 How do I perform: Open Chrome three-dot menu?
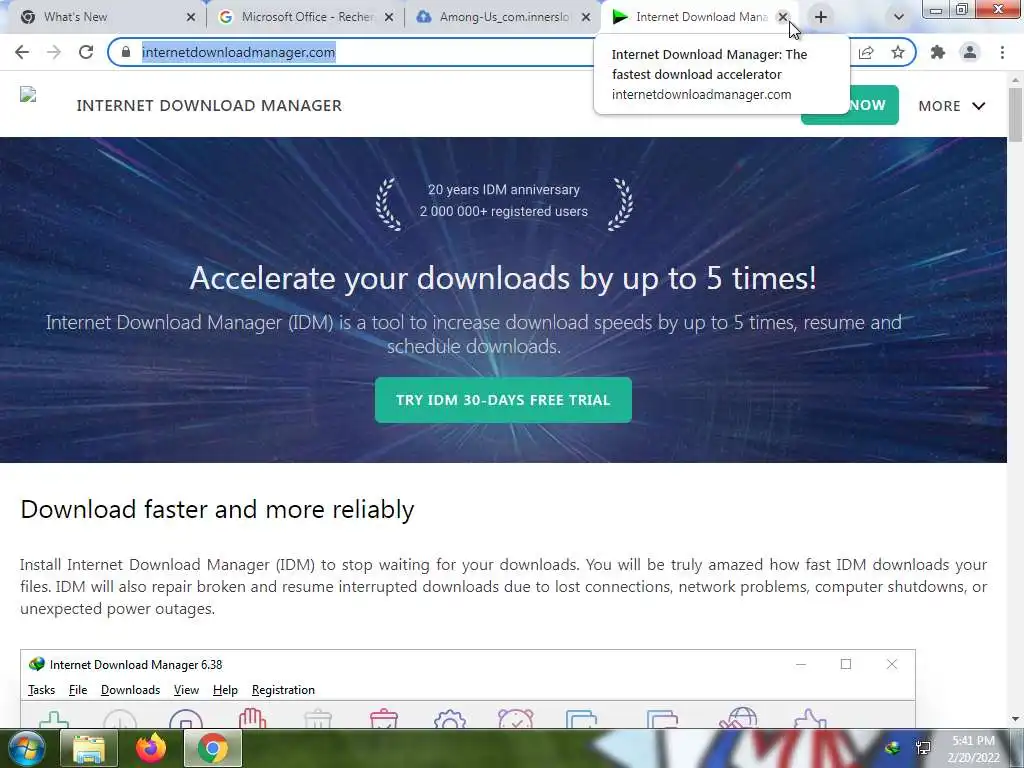pyautogui.click(x=1002, y=52)
